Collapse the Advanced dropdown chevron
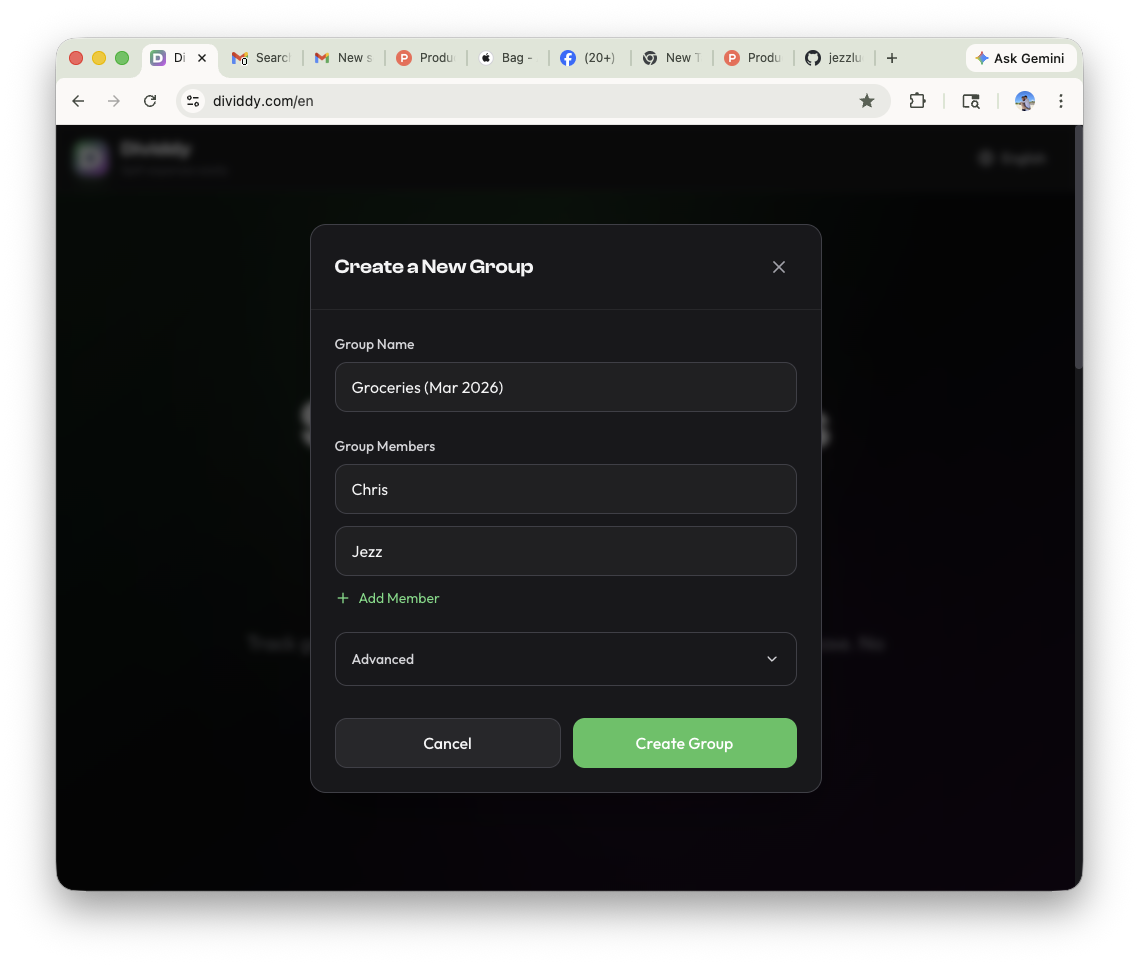 tap(771, 659)
